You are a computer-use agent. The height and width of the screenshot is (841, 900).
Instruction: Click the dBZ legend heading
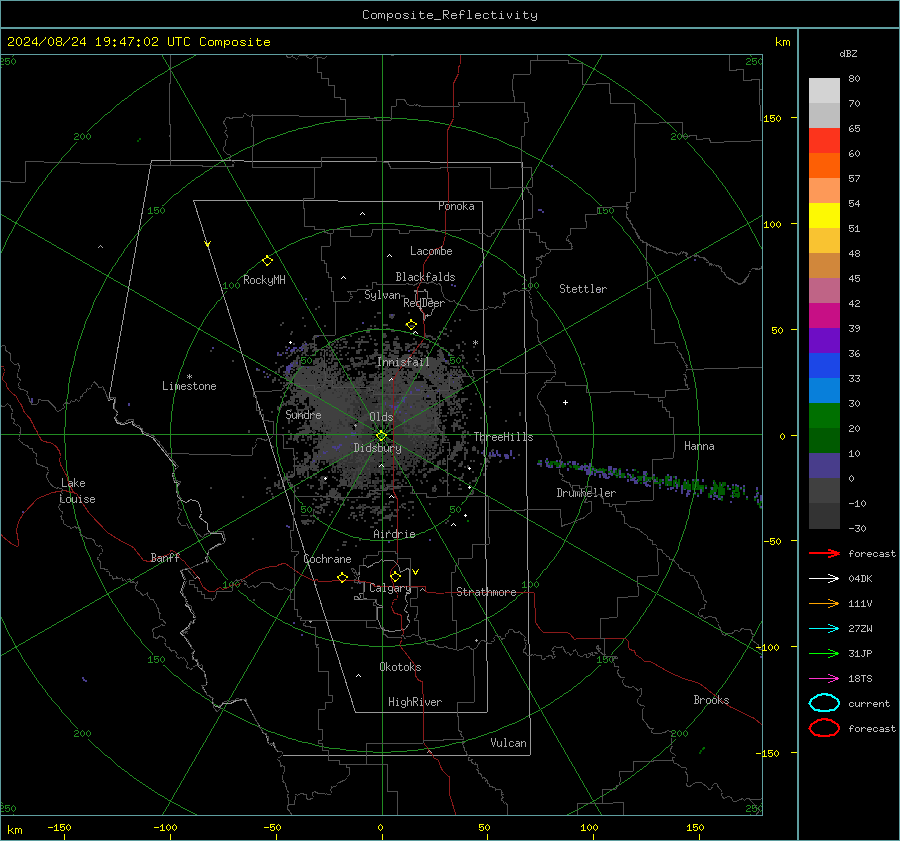(x=848, y=54)
